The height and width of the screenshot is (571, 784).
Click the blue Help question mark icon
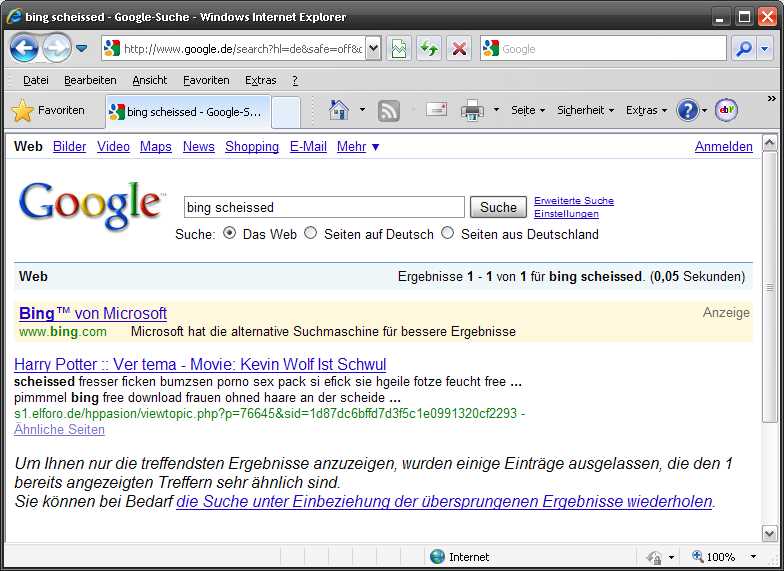pyautogui.click(x=687, y=110)
